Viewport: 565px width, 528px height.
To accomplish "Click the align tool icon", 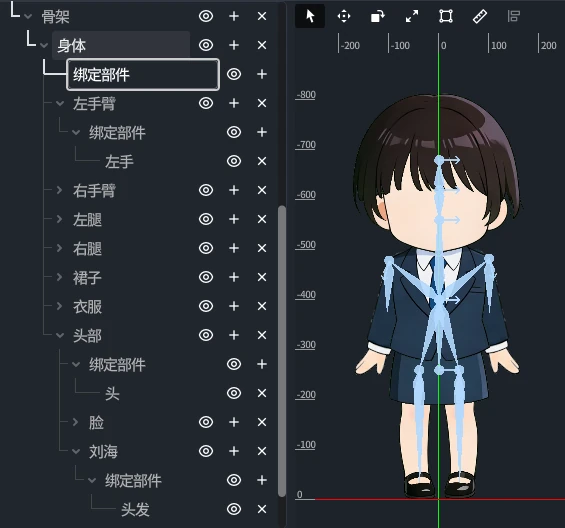I will pyautogui.click(x=513, y=16).
